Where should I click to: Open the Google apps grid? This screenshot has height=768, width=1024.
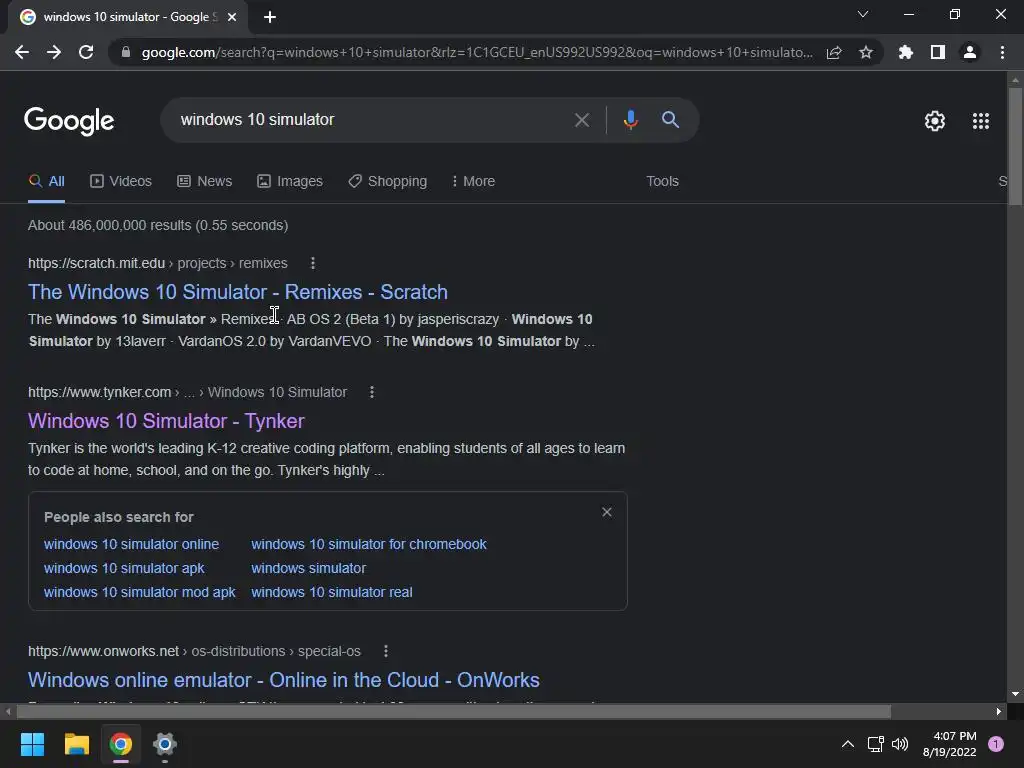pyautogui.click(x=980, y=121)
